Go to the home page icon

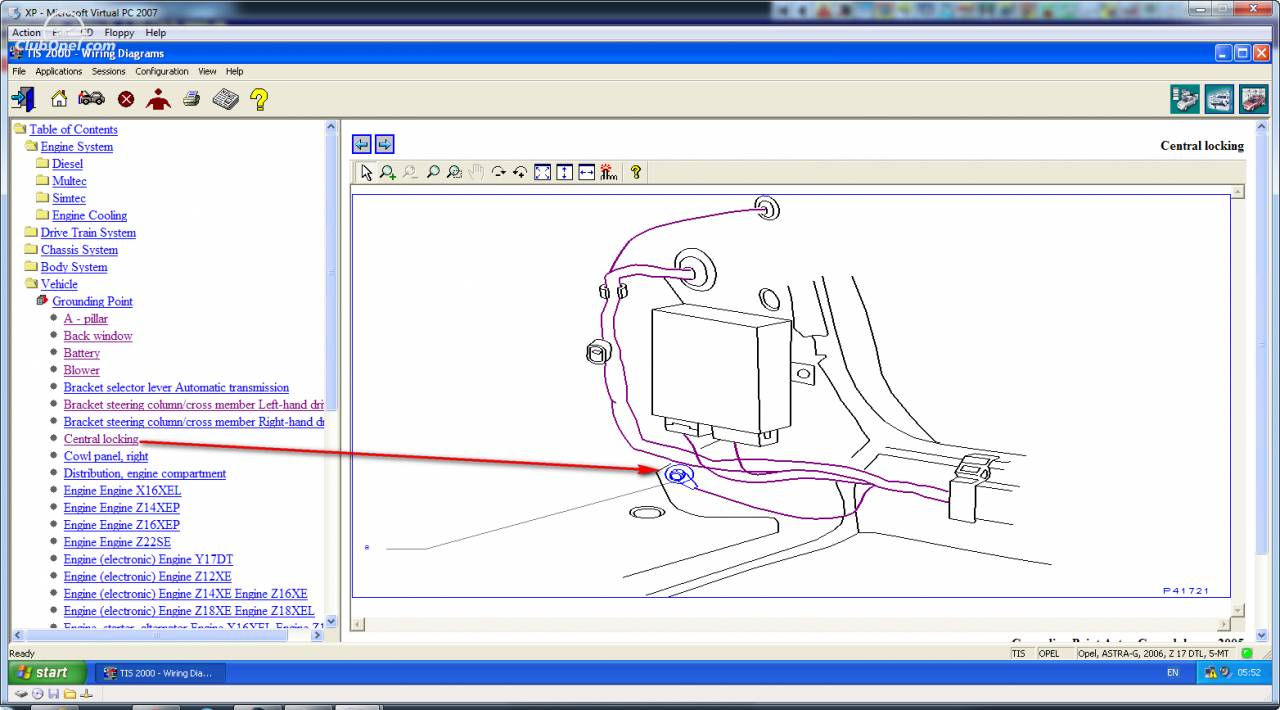point(59,99)
